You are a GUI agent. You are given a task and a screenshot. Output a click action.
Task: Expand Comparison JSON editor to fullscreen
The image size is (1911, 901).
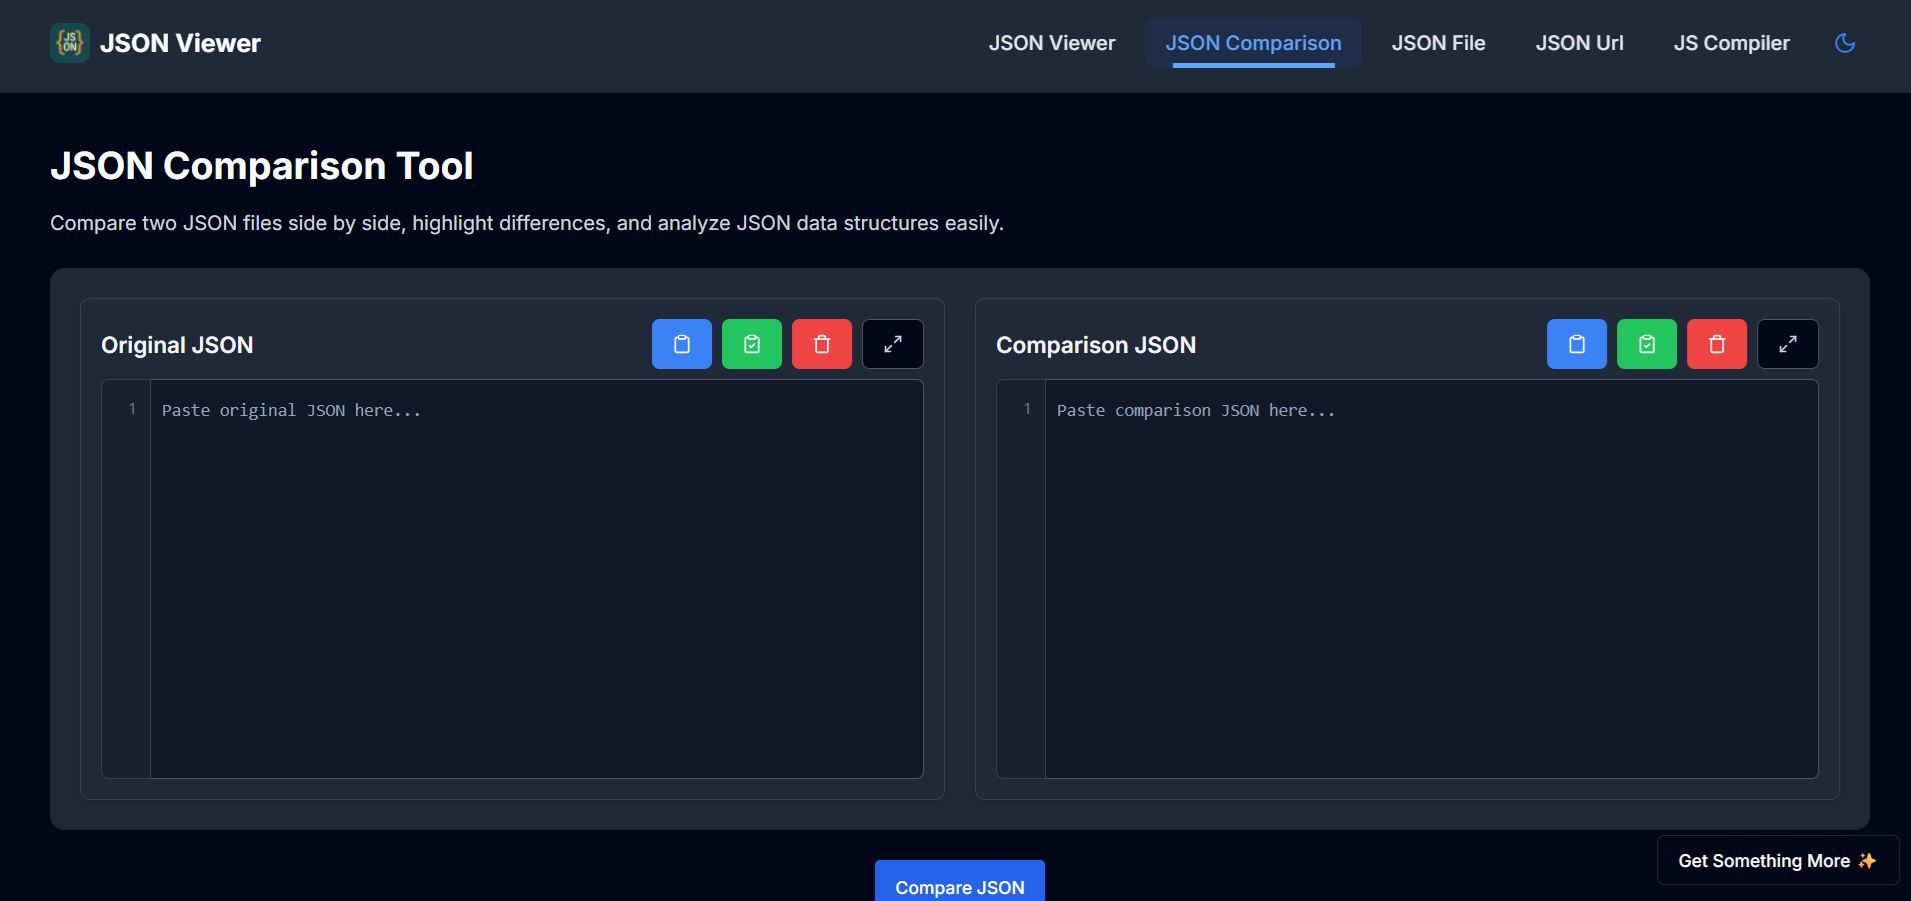point(1787,343)
